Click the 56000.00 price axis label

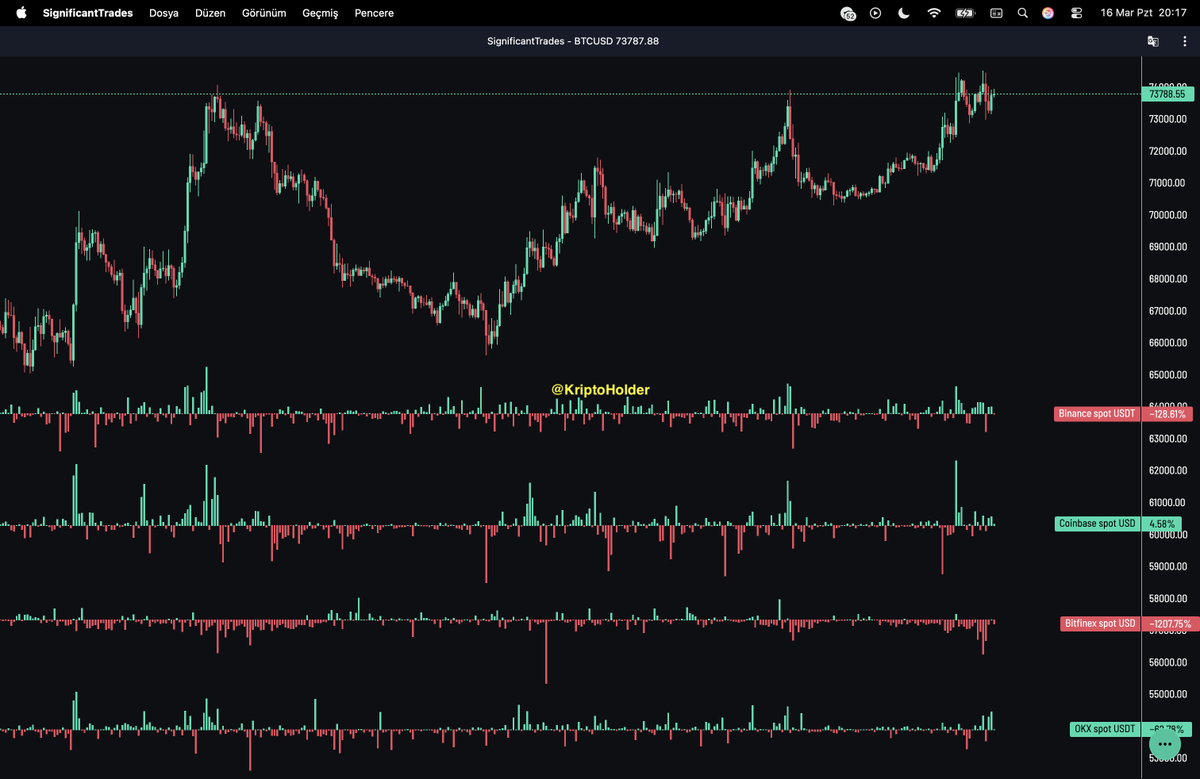pyautogui.click(x=1166, y=662)
